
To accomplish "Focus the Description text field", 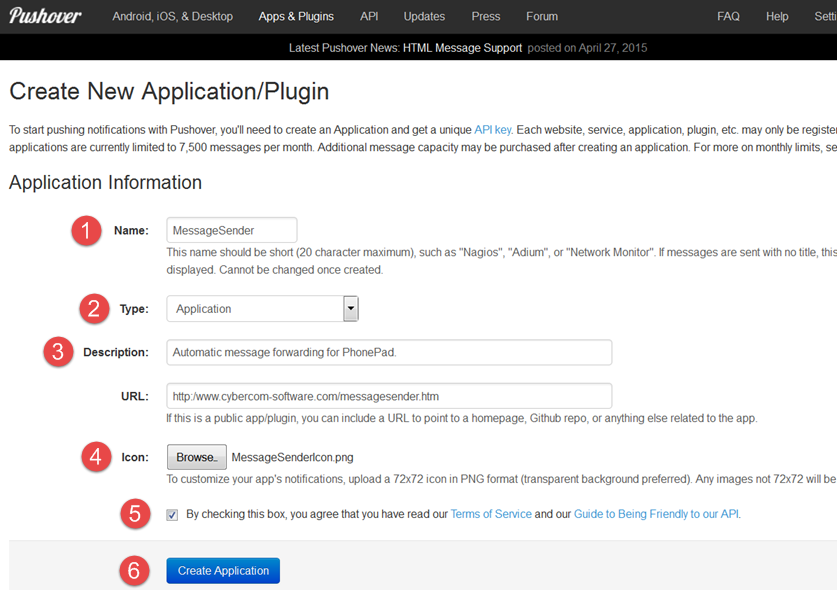I will point(389,352).
